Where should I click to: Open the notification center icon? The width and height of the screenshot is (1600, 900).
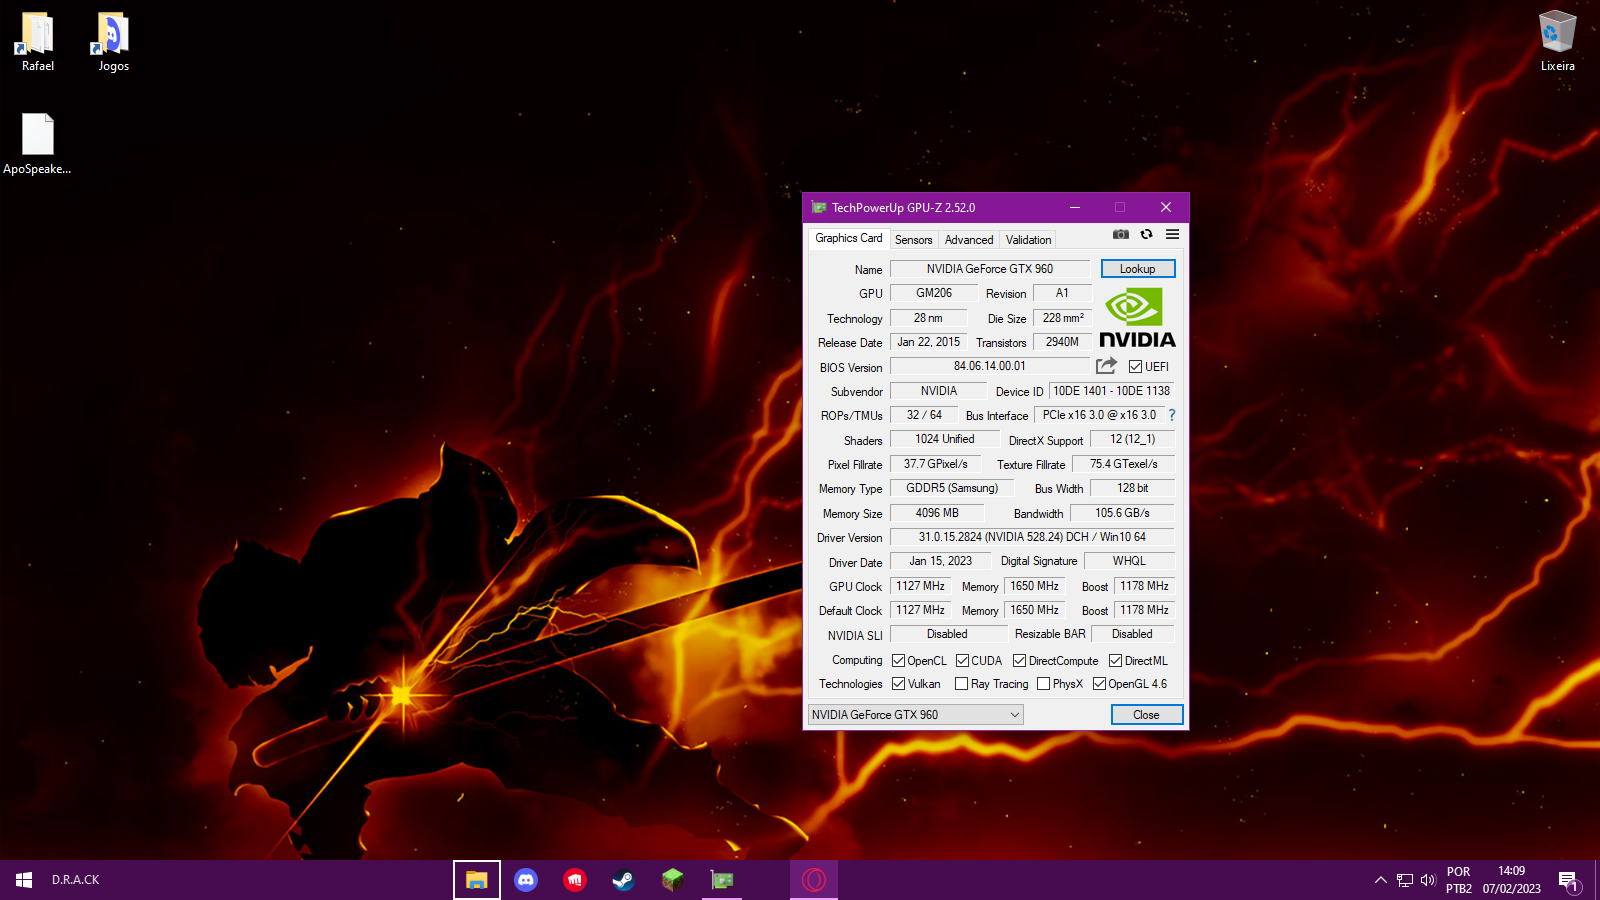1568,881
